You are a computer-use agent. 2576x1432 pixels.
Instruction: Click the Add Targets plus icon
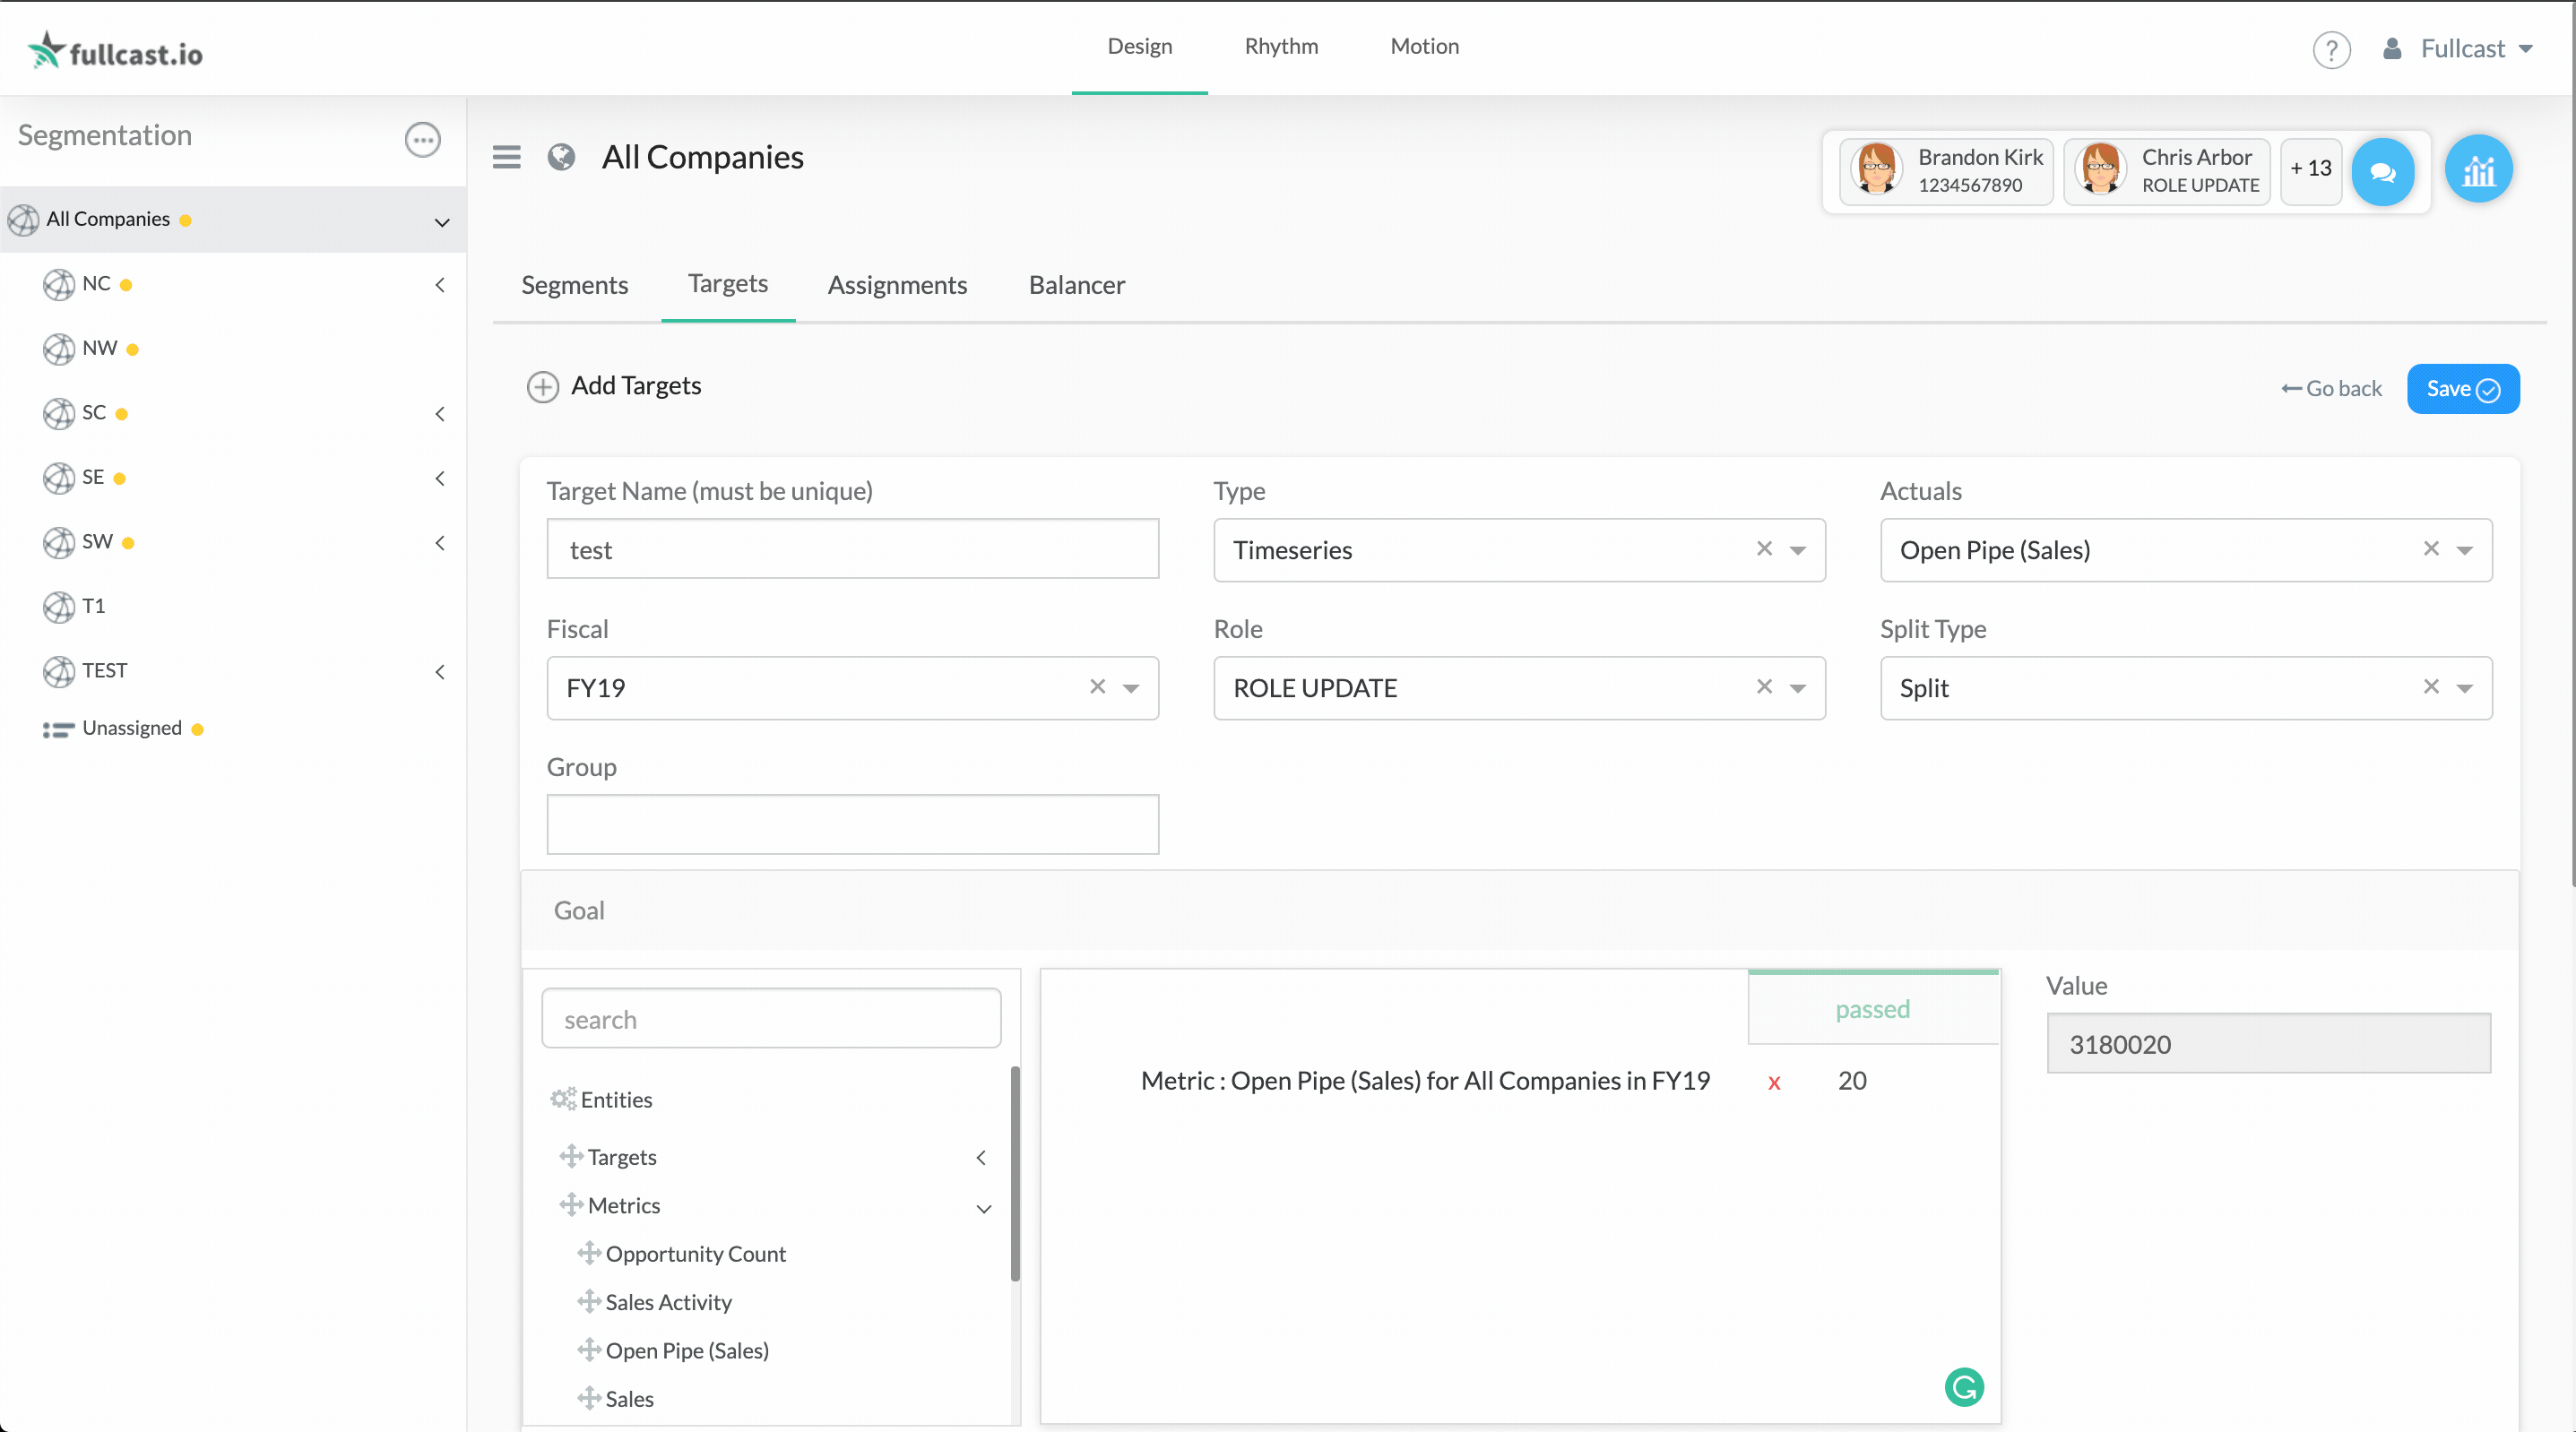pos(542,387)
